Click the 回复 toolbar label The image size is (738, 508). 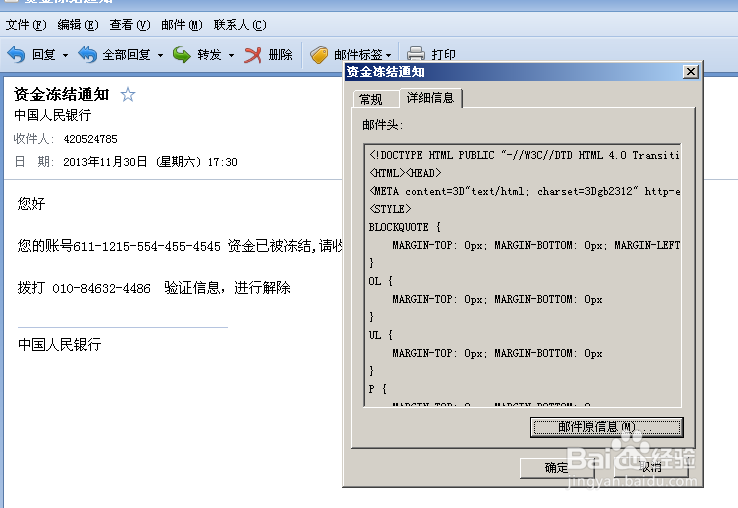click(44, 55)
